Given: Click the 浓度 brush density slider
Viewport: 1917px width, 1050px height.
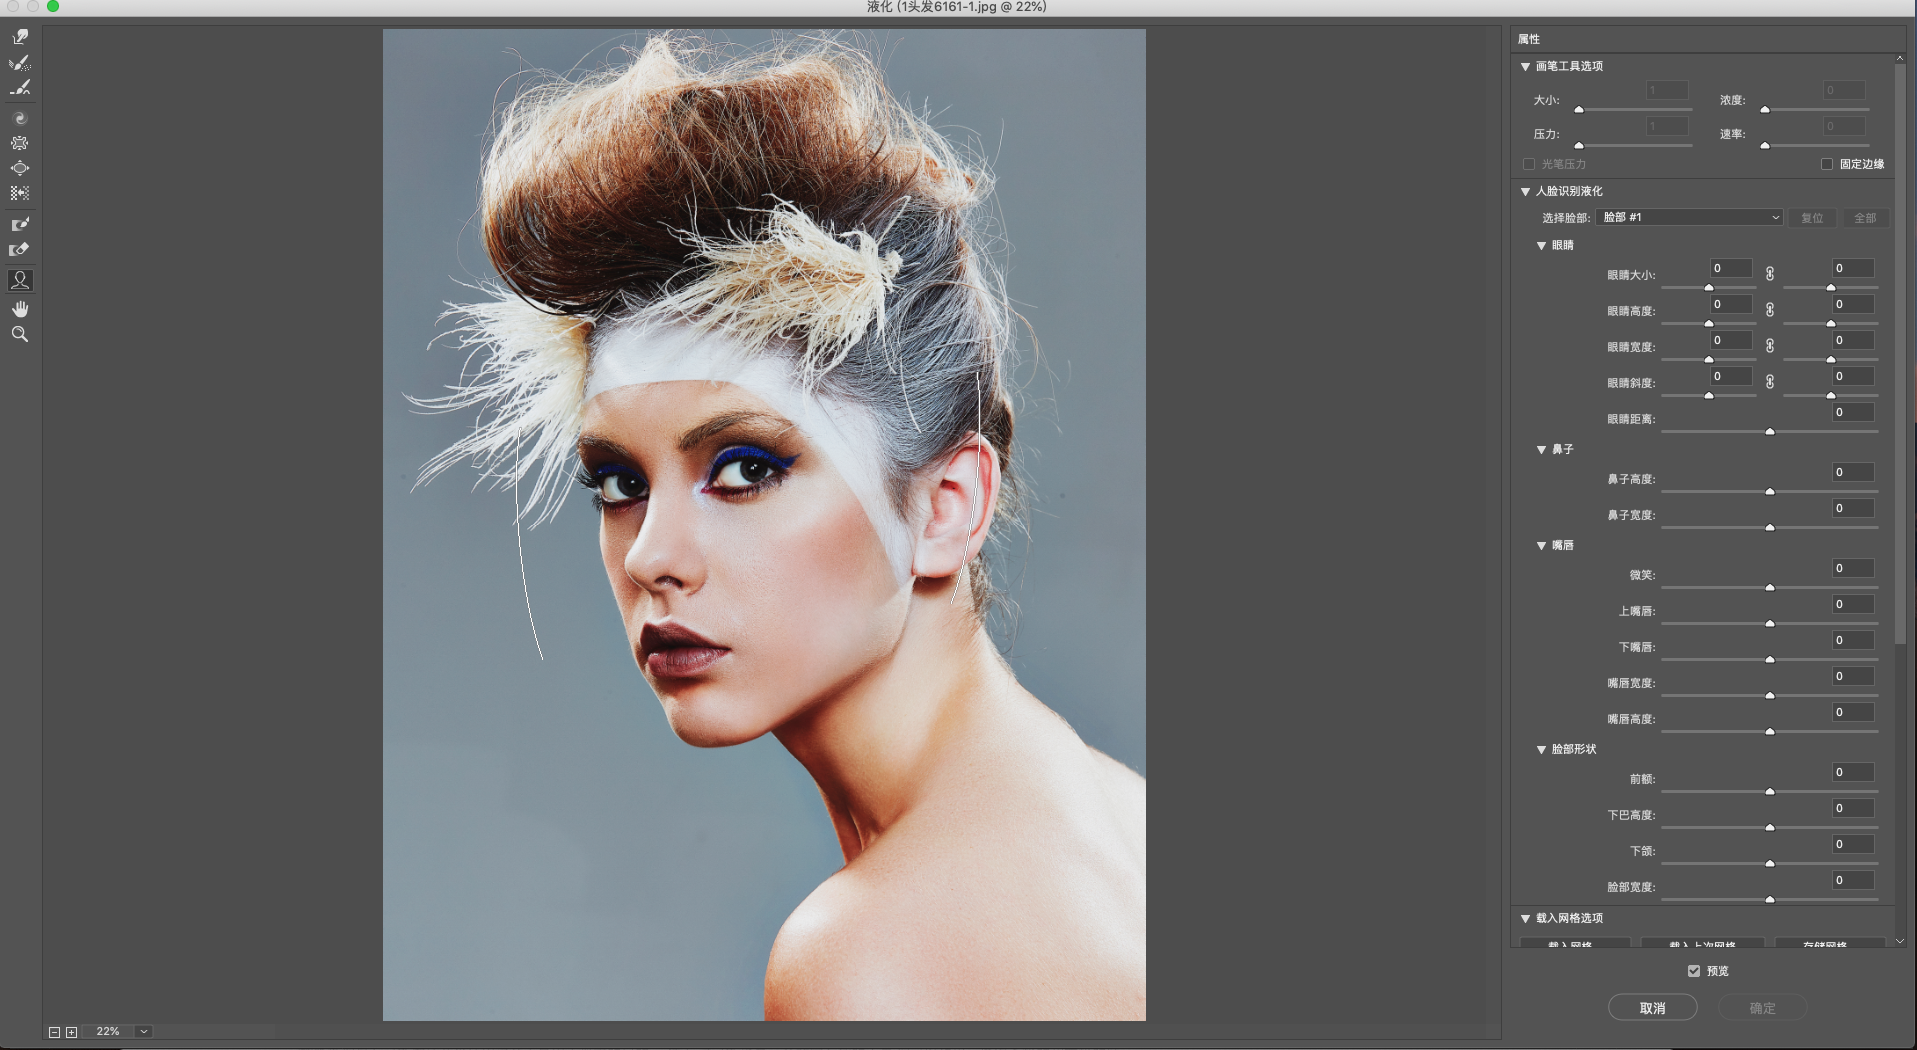Looking at the screenshot, I should tap(1815, 109).
